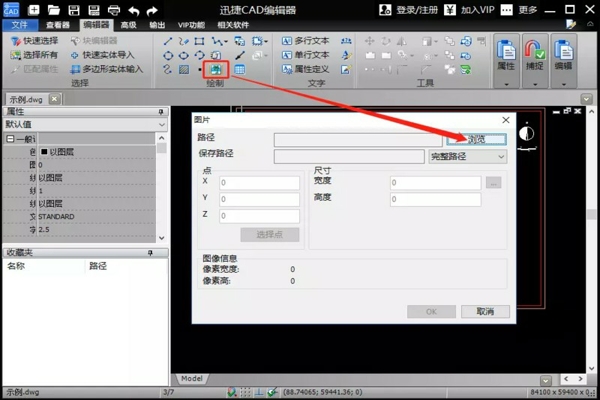The image size is (600, 400).
Task: Click Polygon Entity Input tool
Action: [107, 69]
